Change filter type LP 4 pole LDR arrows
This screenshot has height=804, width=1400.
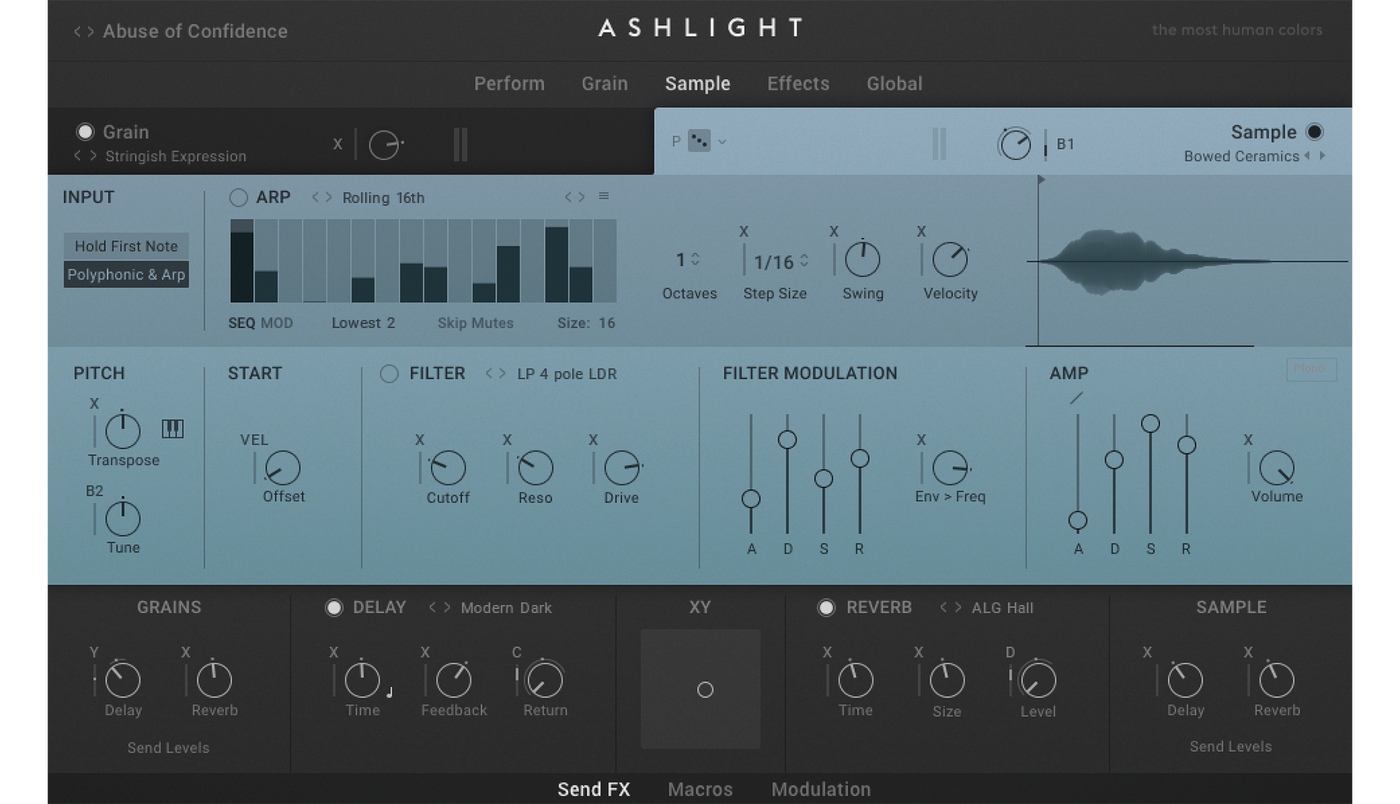pos(495,374)
